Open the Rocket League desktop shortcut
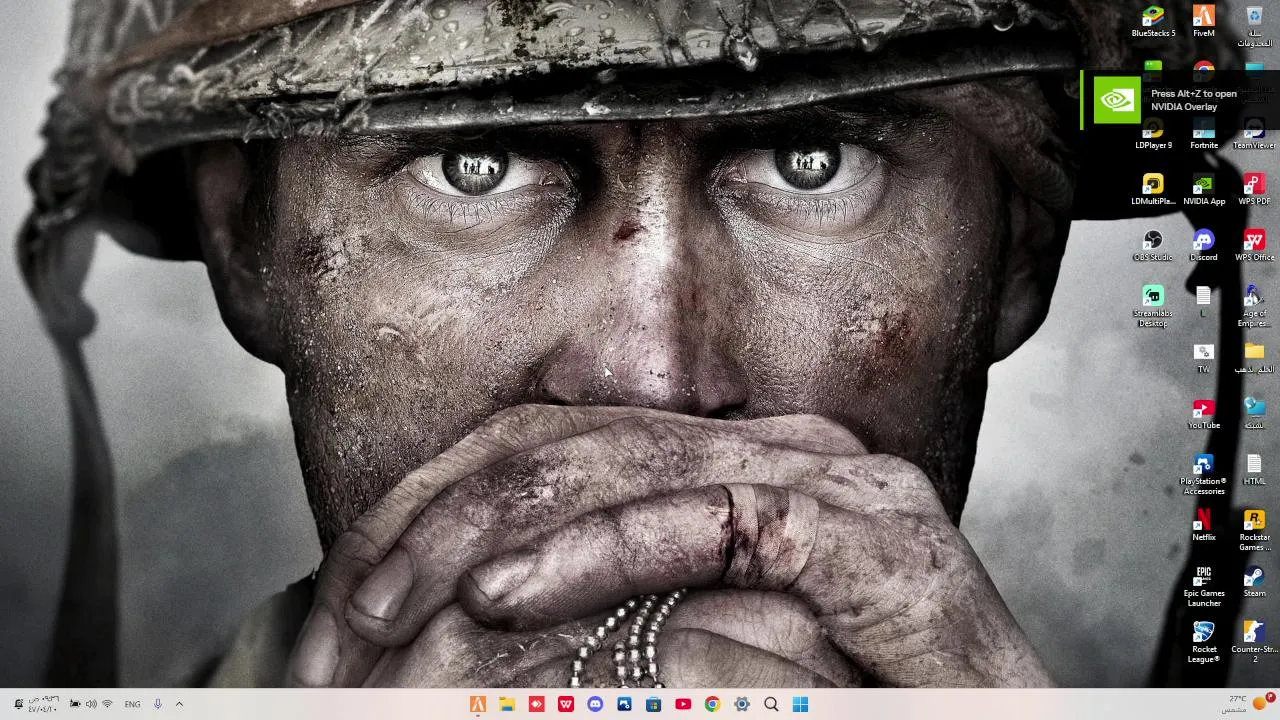Screen dimensions: 1280x720 1204,642
